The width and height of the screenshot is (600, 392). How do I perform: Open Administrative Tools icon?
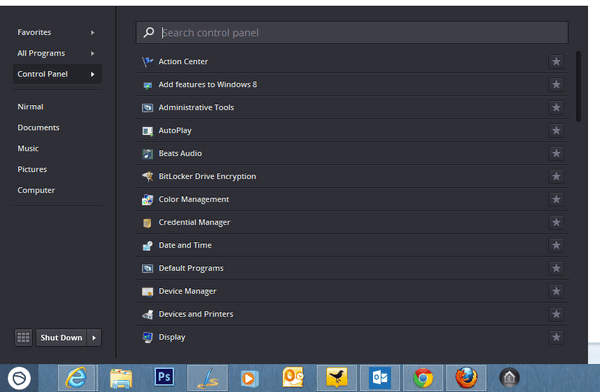click(147, 108)
